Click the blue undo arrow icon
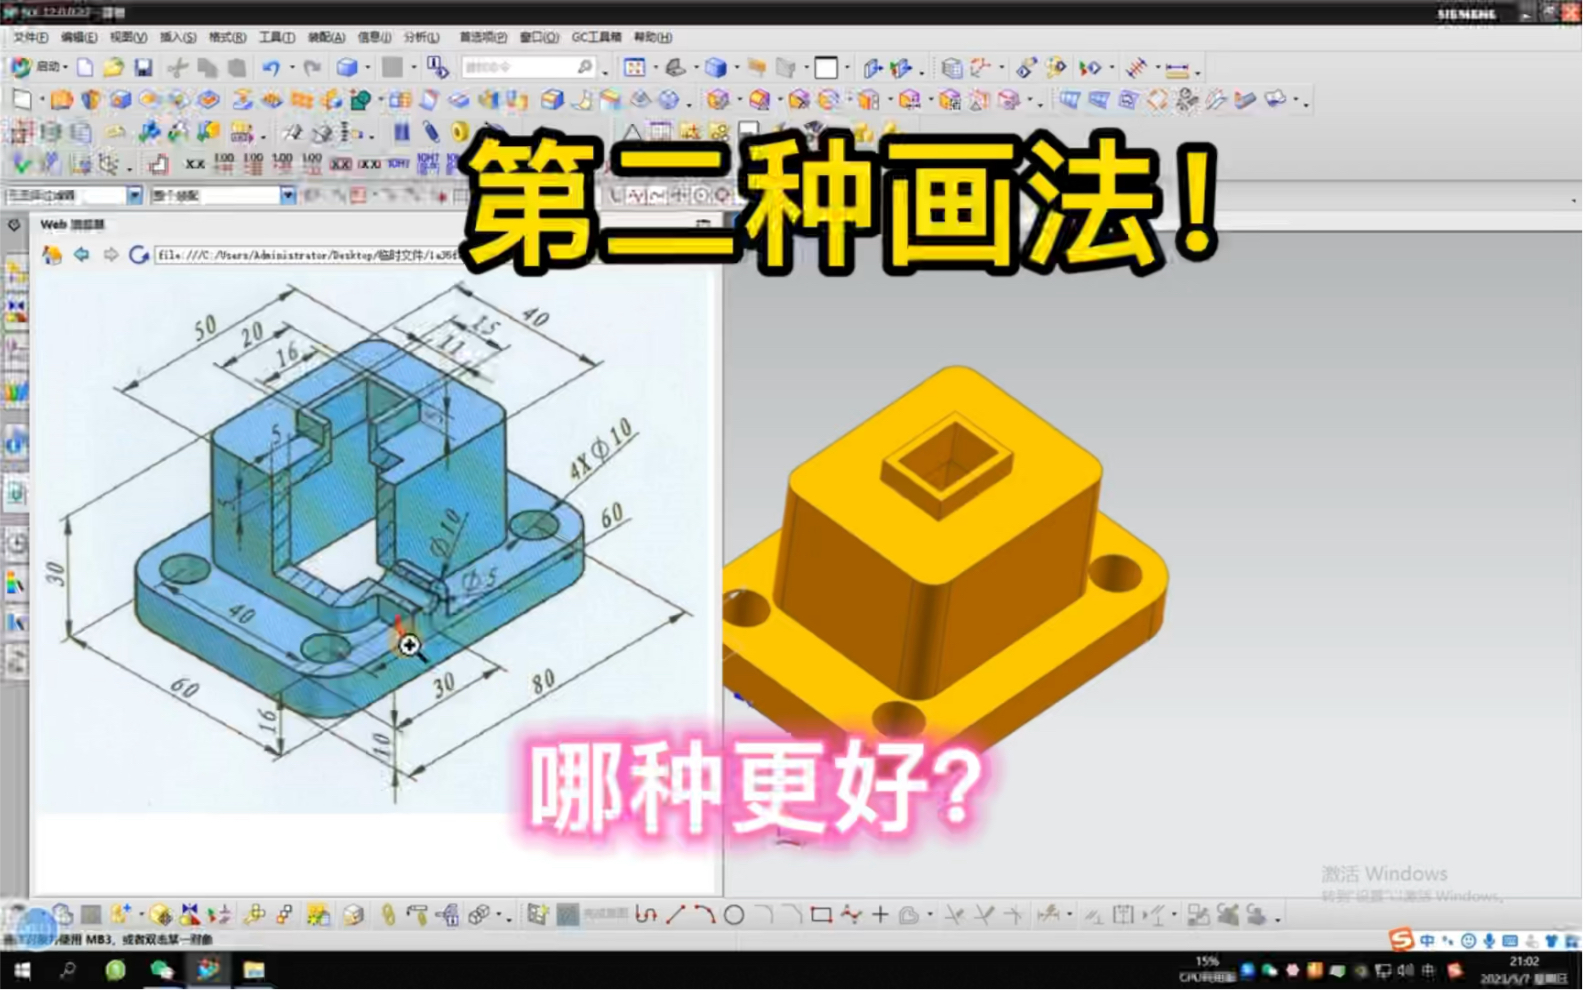This screenshot has height=990, width=1584. click(x=271, y=67)
